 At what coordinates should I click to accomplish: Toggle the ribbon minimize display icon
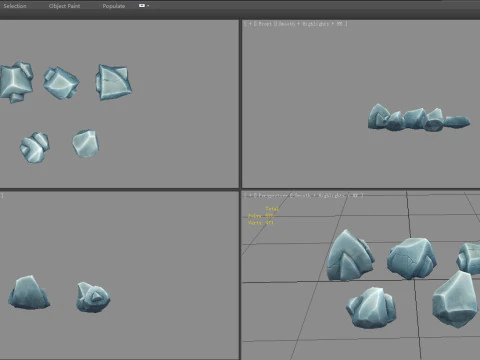pos(142,6)
